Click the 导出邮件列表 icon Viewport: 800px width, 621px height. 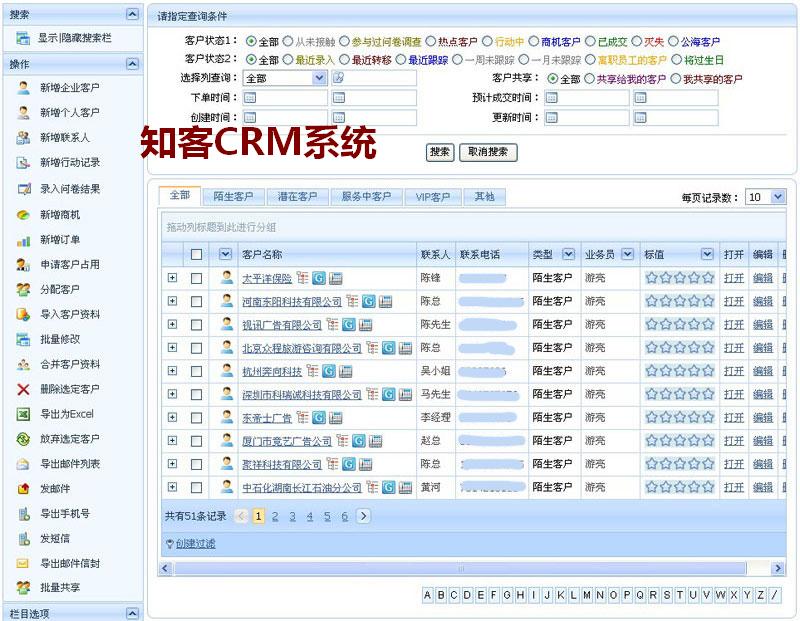tap(23, 464)
